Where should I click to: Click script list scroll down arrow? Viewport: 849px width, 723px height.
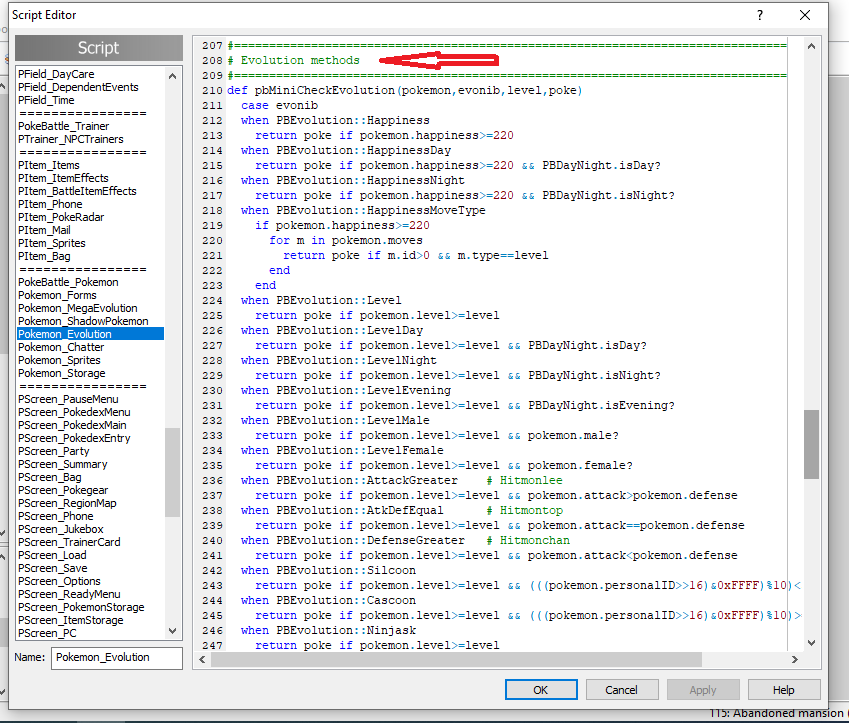(173, 632)
